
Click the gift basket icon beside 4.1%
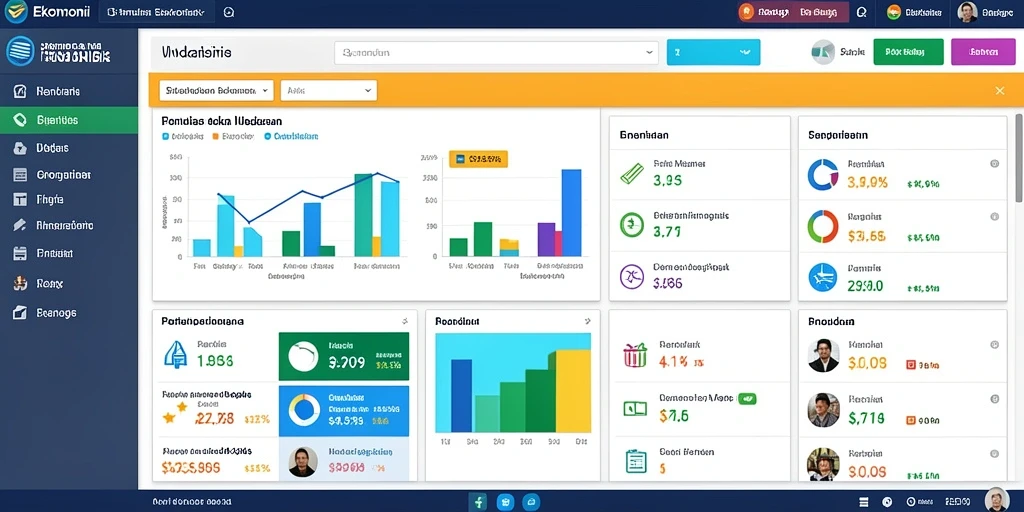[x=635, y=355]
